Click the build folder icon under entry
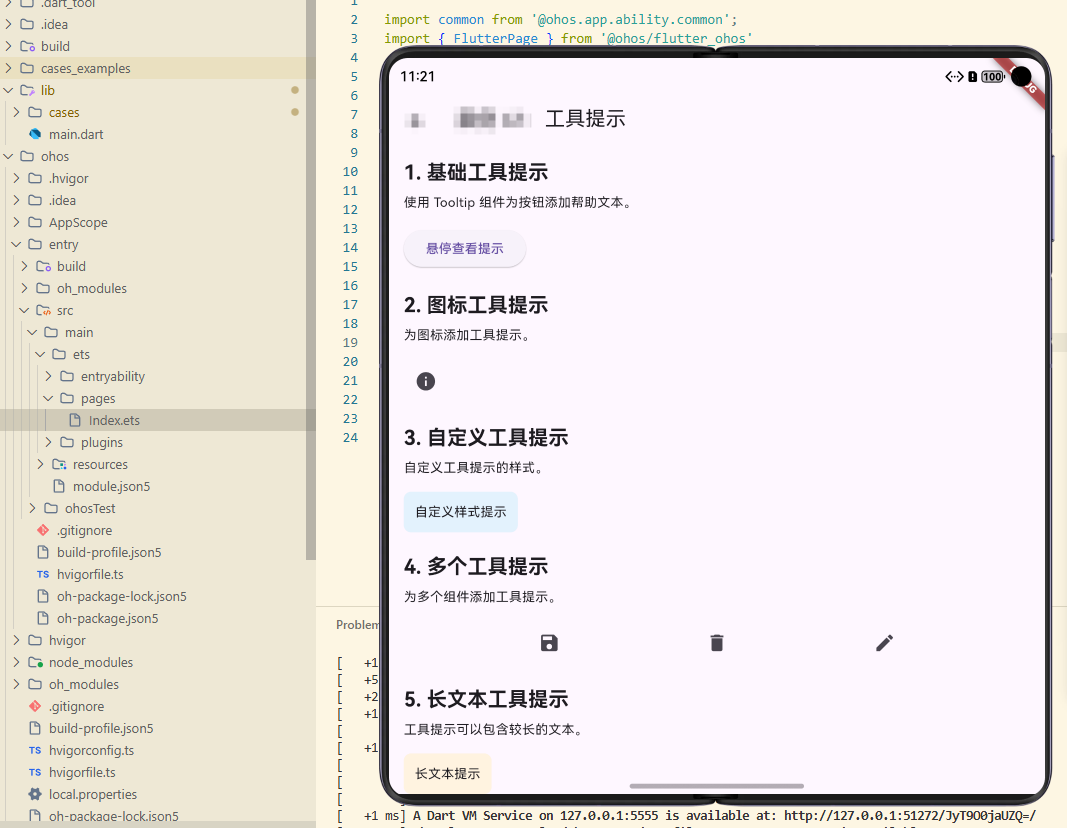The height and width of the screenshot is (828, 1067). [44, 266]
